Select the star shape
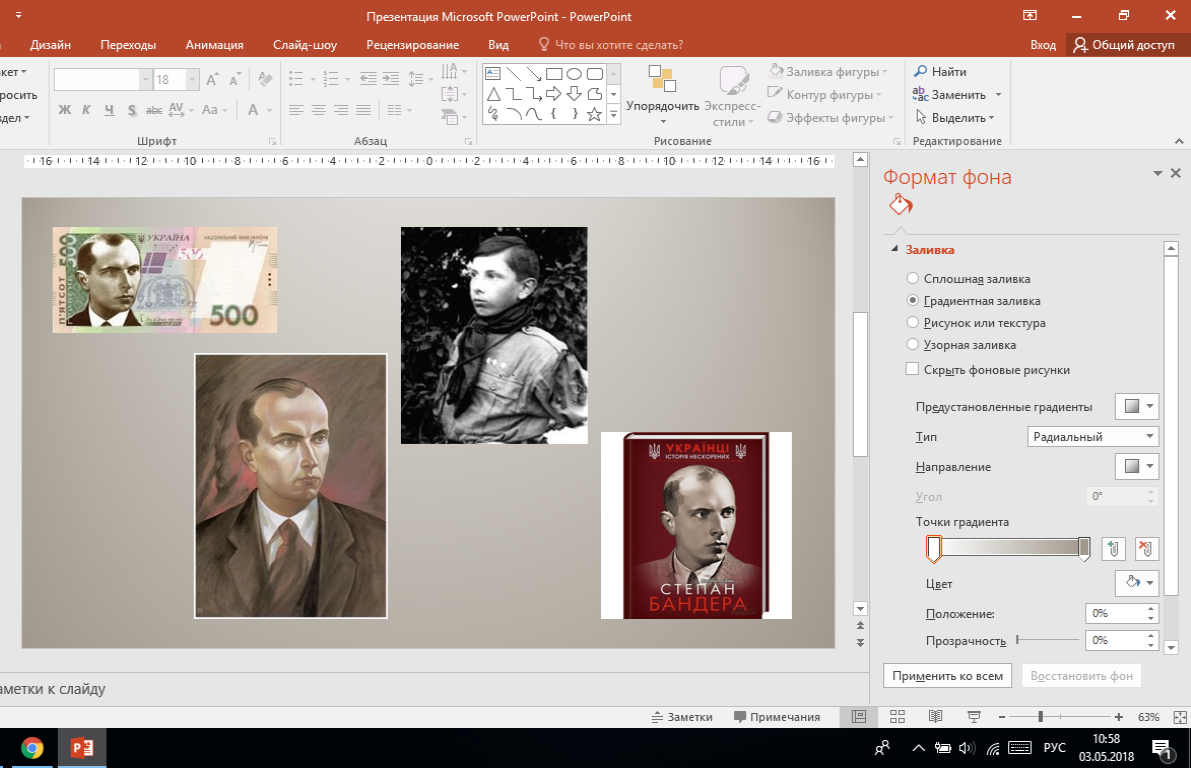This screenshot has height=769, width=1191. (x=594, y=114)
